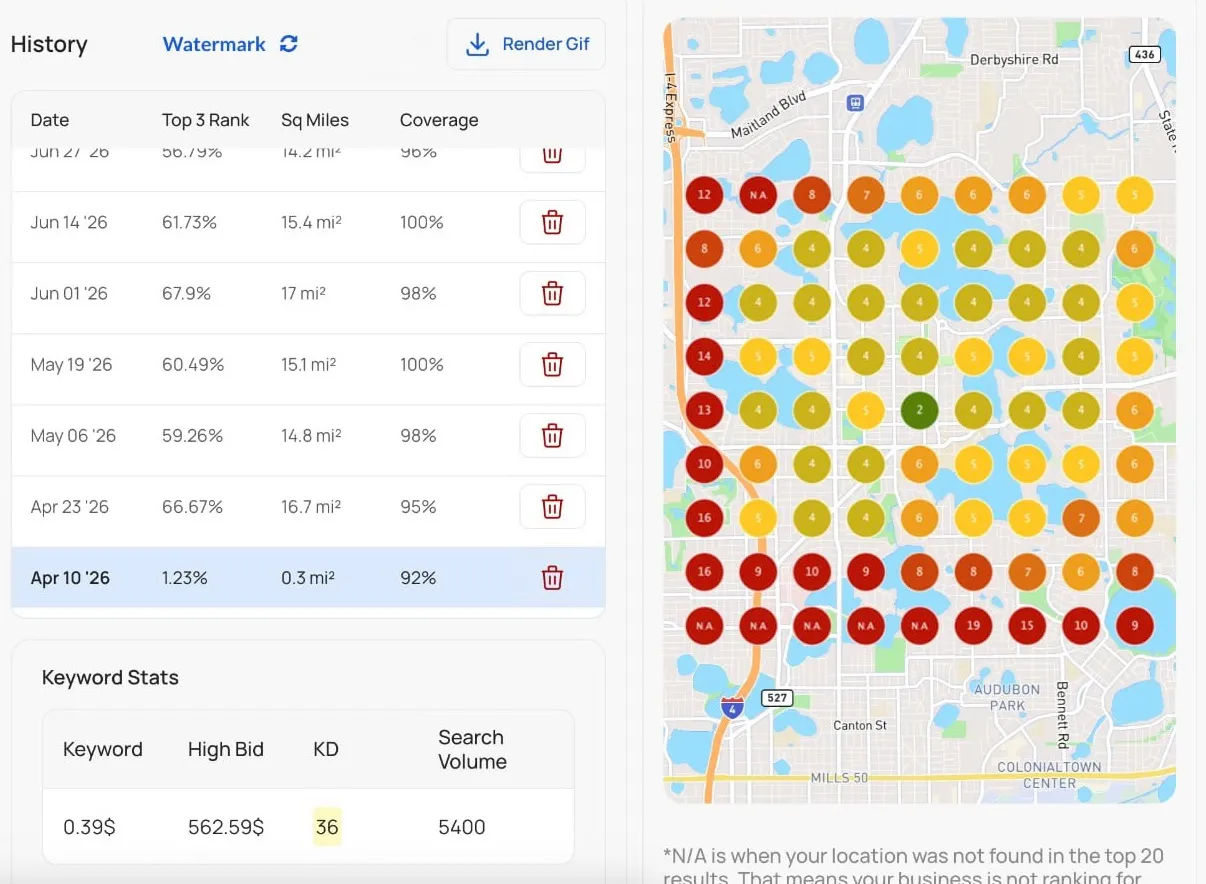1206x884 pixels.
Task: Click the transit station icon on Maitland Blvd
Action: [855, 102]
